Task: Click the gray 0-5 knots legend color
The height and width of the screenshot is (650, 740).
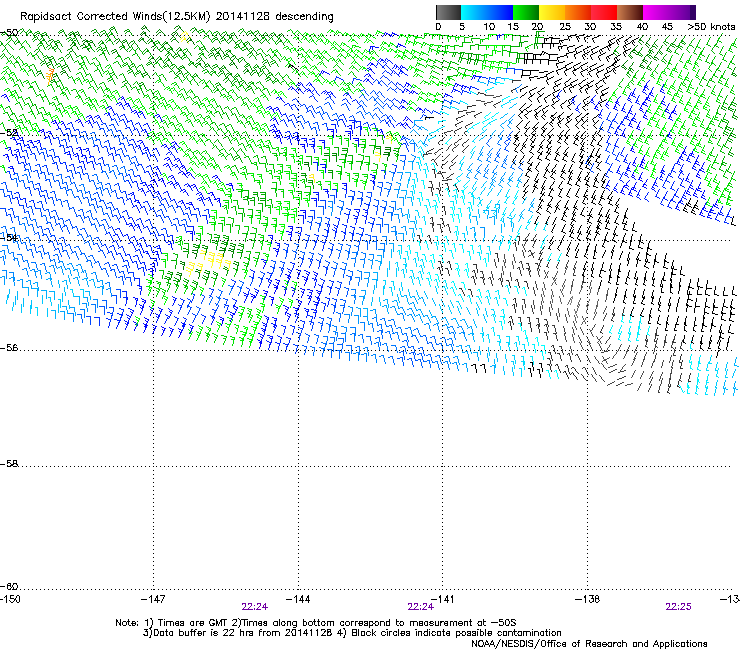Action: click(x=448, y=12)
